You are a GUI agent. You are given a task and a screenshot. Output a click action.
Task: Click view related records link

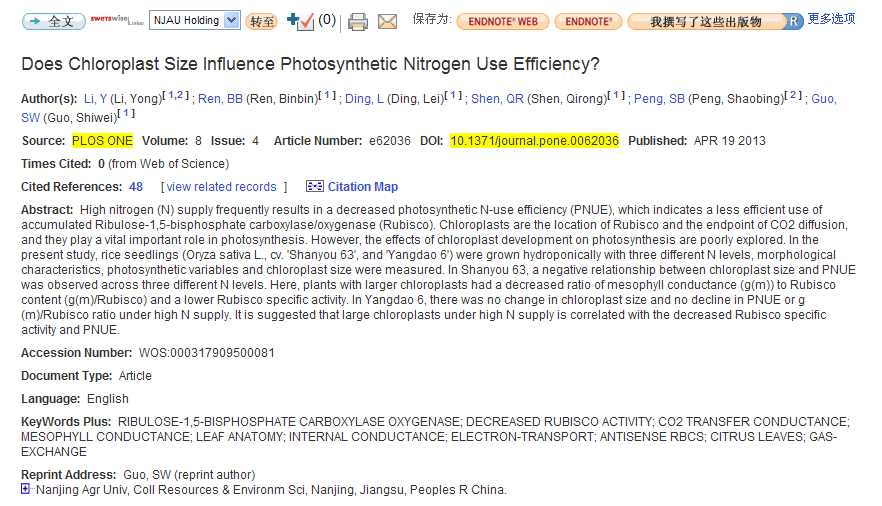[222, 186]
